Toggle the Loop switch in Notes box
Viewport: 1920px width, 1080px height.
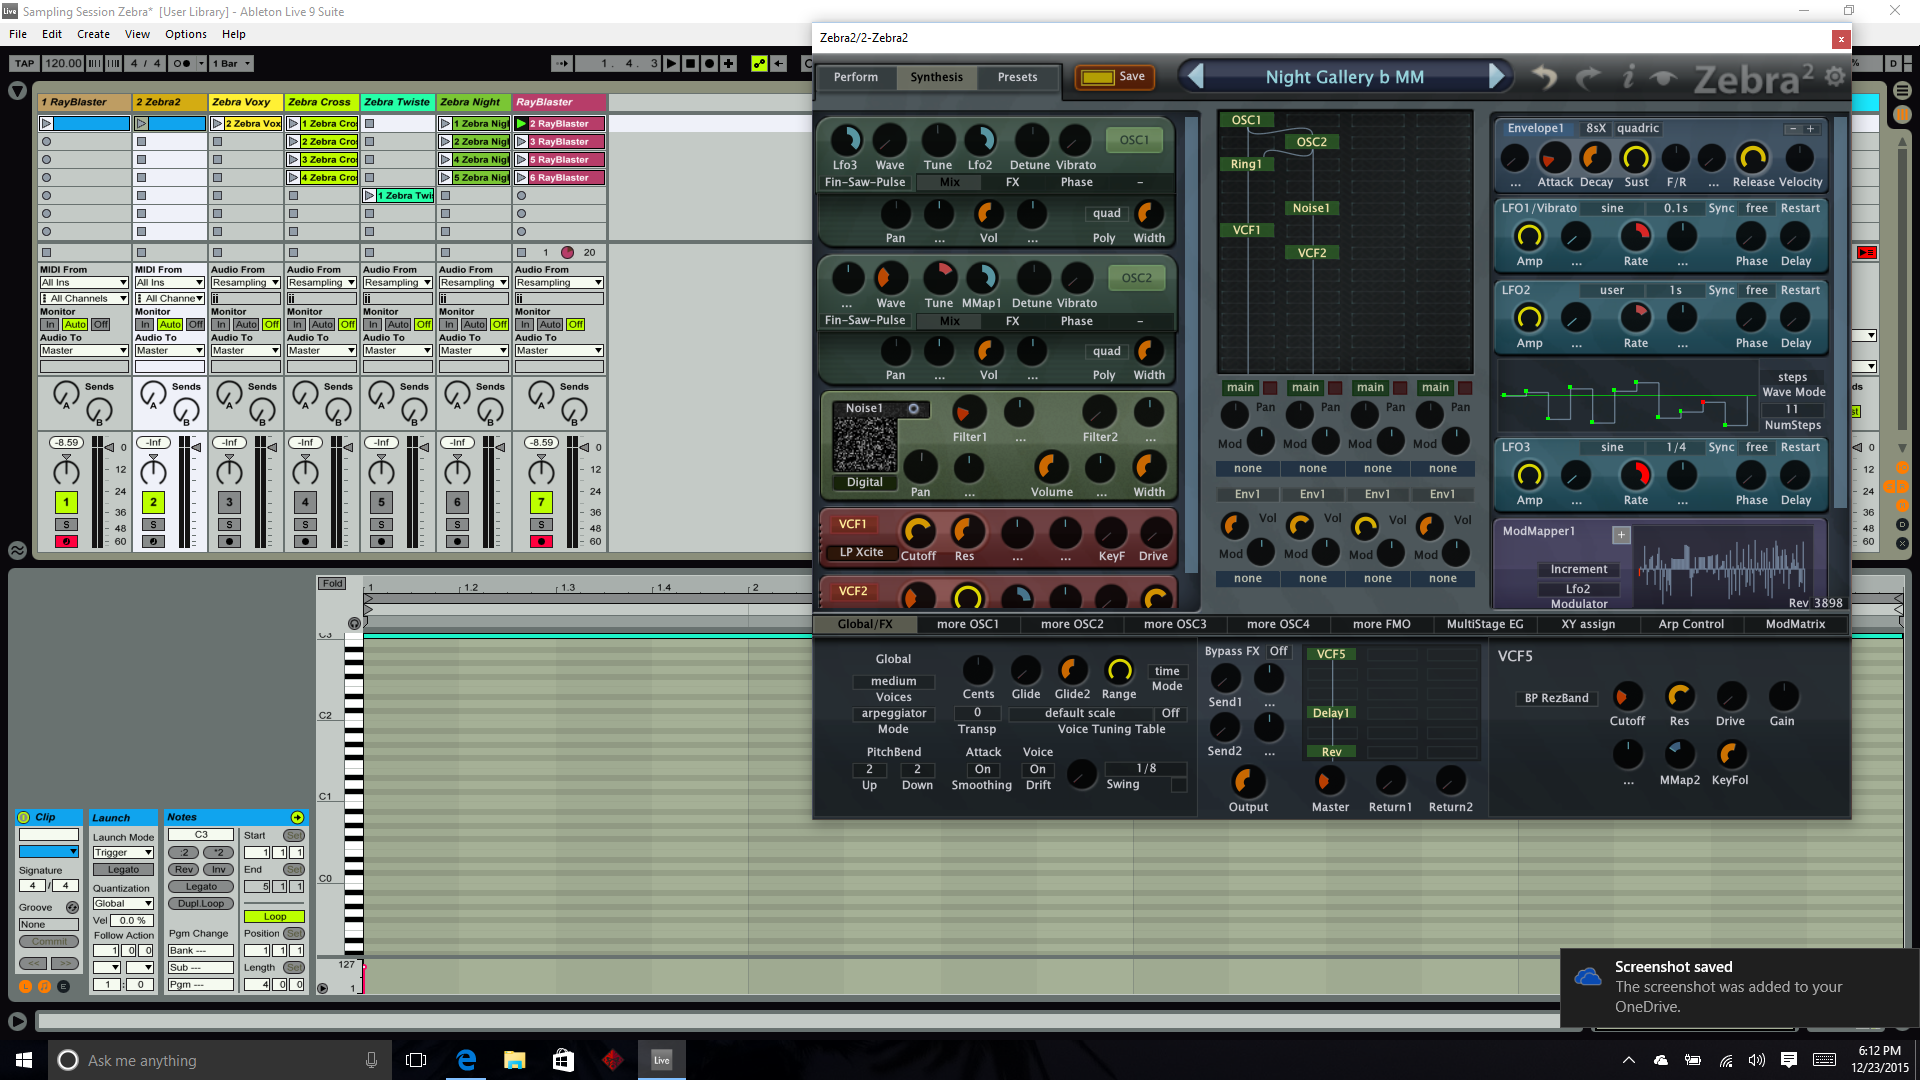click(274, 916)
